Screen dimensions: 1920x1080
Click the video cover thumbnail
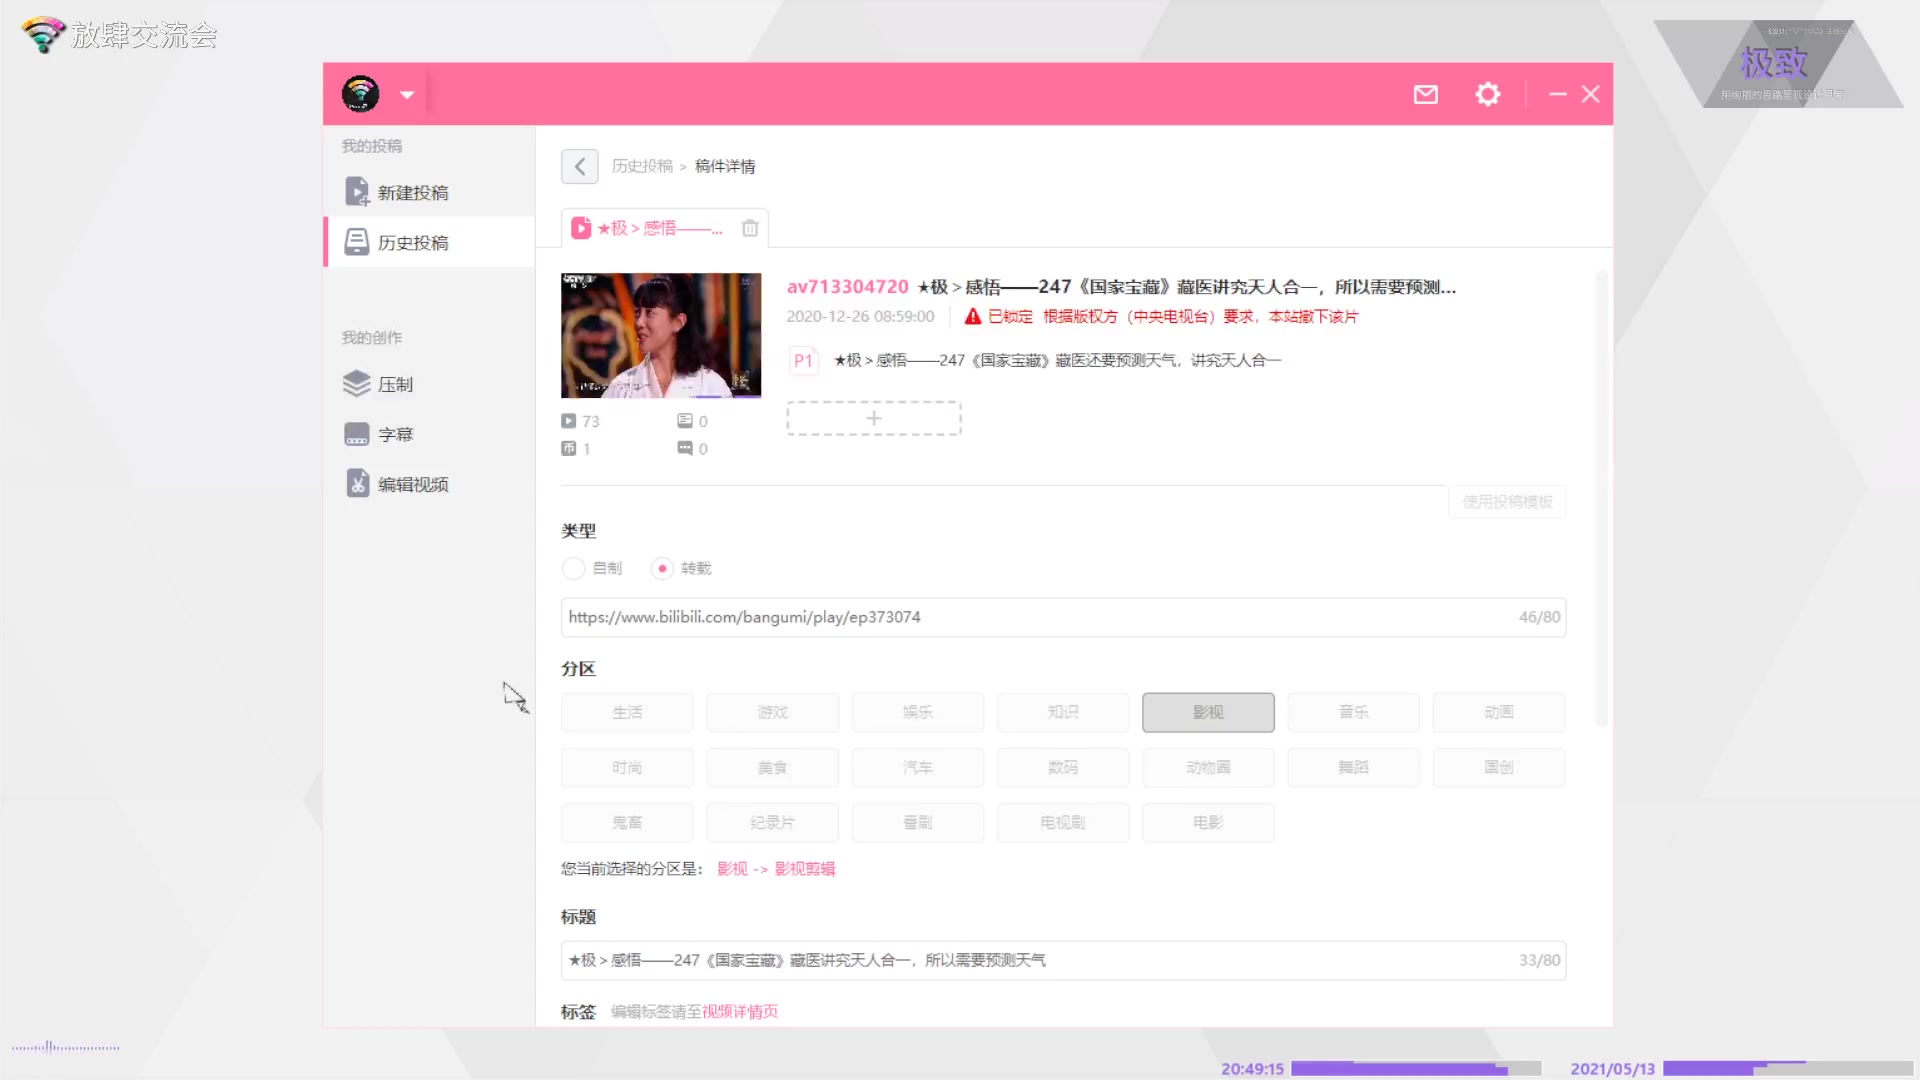(x=661, y=335)
